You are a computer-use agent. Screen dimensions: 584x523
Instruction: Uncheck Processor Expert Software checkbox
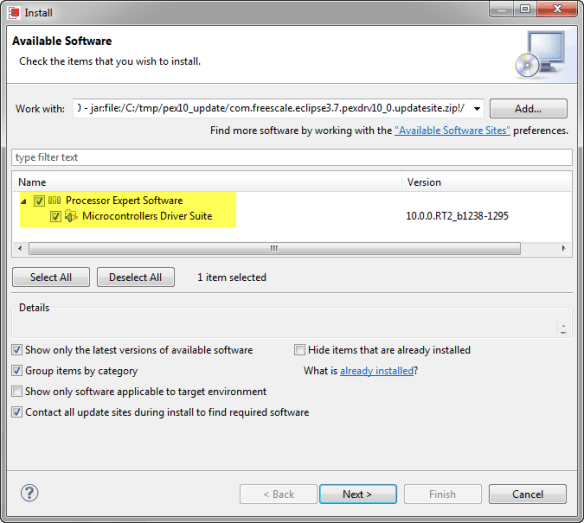(39, 201)
